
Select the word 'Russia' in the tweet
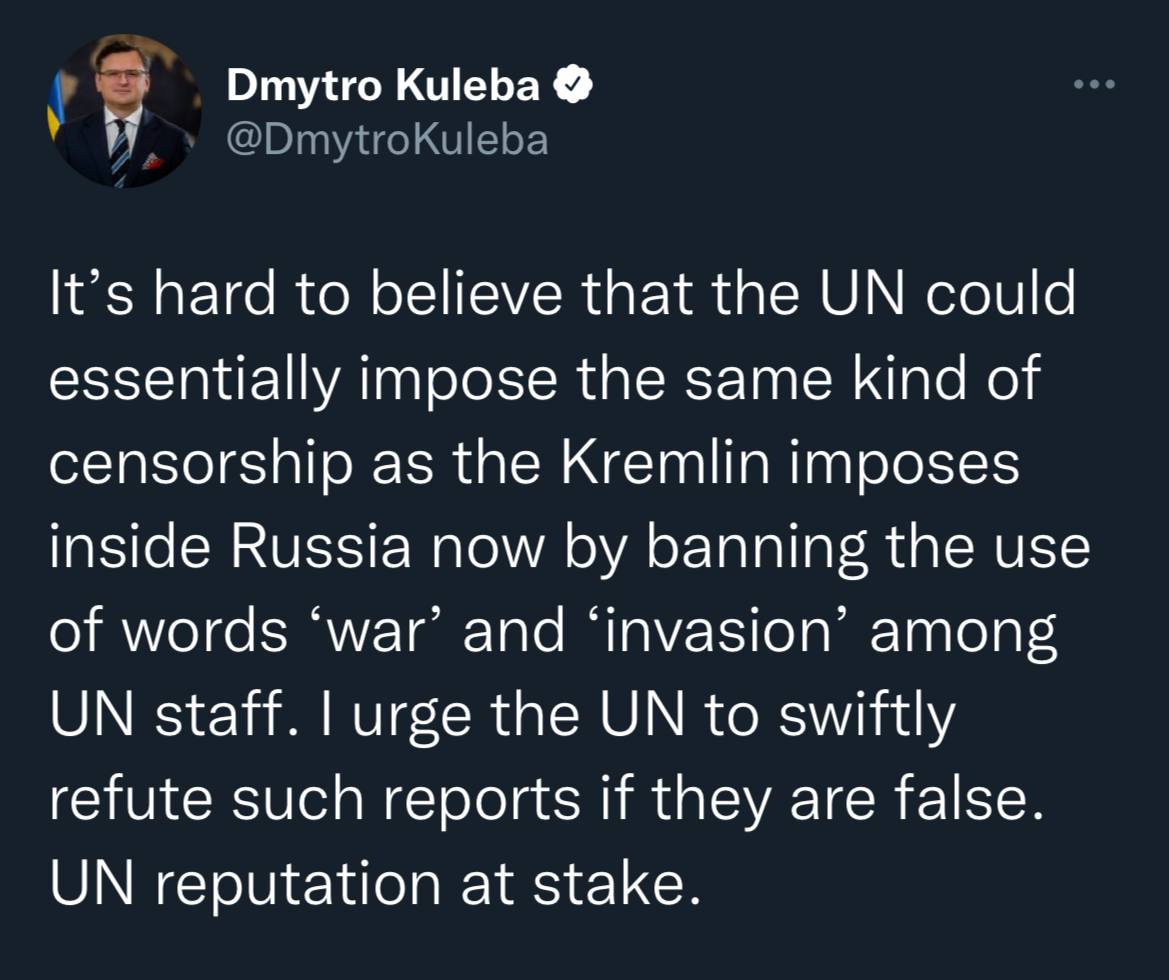[x=324, y=550]
